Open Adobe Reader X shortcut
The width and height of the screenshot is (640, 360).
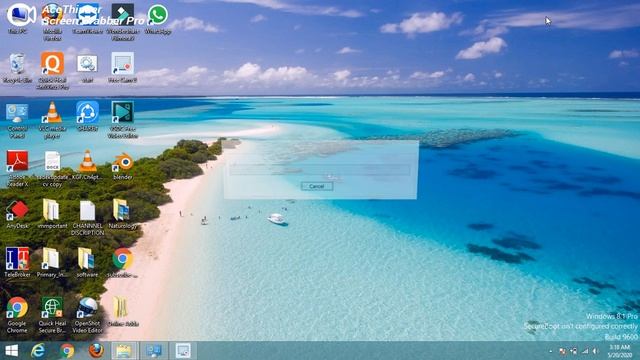[x=17, y=161]
